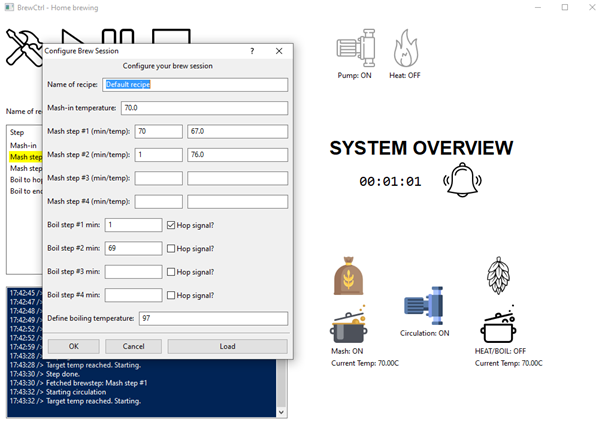Cancel the brew session configuration
605x433 pixels.
[133, 346]
